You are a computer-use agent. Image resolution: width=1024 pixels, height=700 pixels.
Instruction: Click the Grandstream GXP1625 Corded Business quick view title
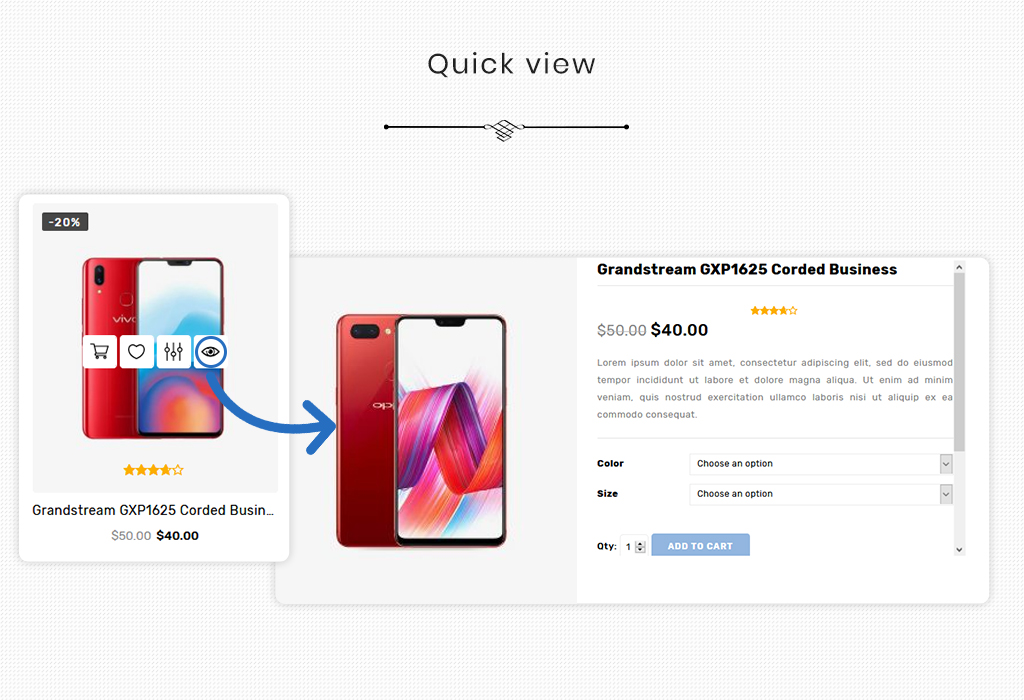[x=747, y=269]
